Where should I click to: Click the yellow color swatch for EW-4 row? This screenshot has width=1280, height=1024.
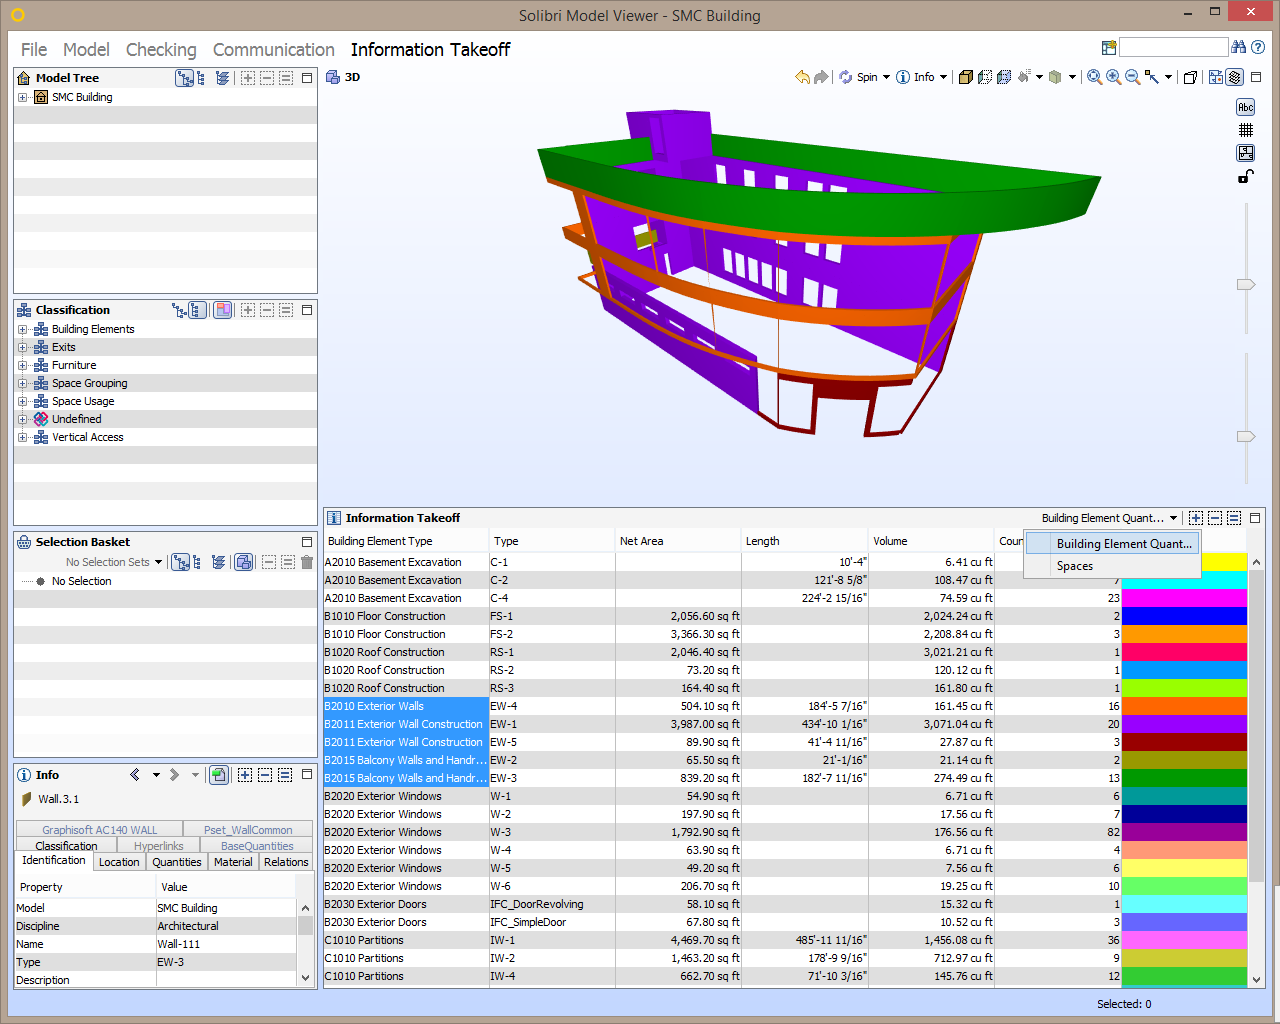1184,706
